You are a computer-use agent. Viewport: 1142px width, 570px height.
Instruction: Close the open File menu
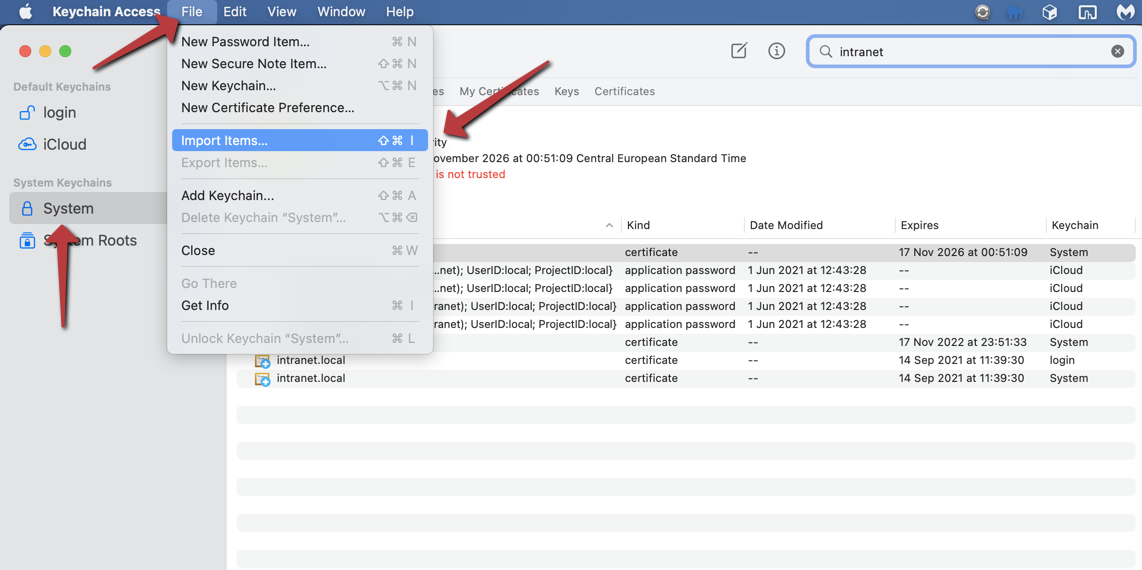pyautogui.click(x=192, y=12)
